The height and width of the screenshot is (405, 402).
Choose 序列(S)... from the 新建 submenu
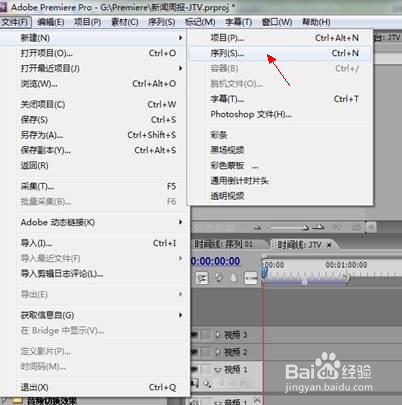point(280,53)
